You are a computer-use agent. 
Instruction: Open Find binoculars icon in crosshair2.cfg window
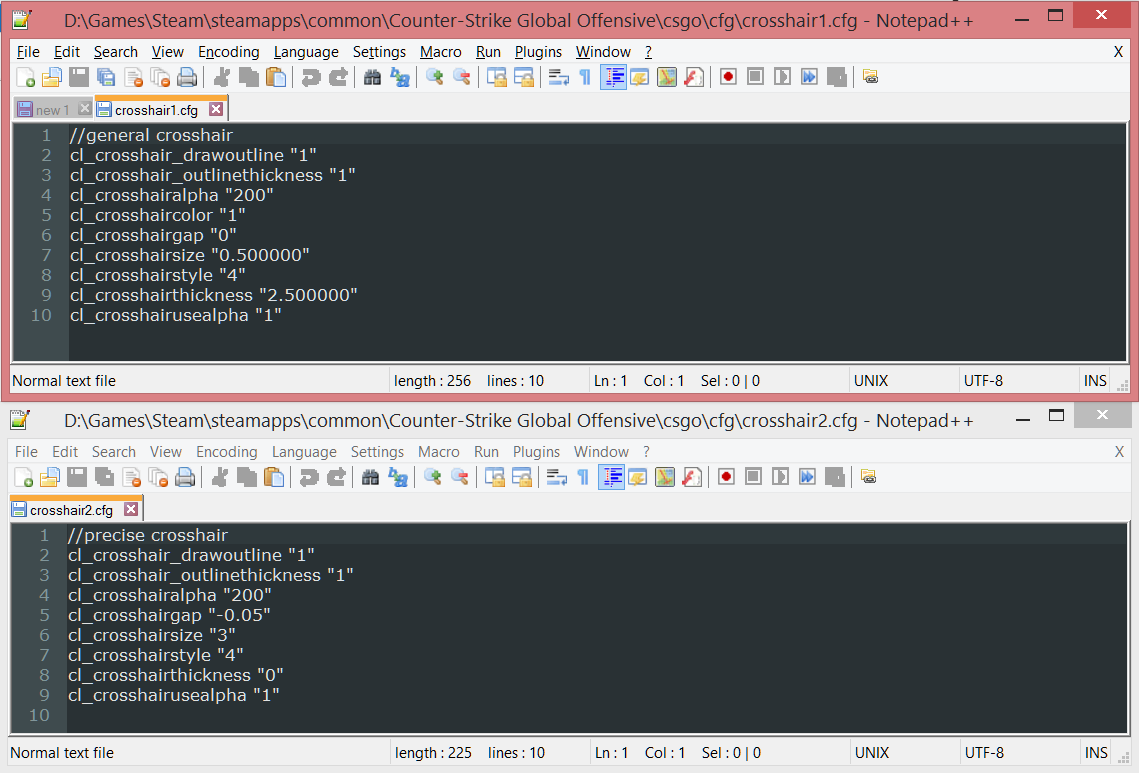point(370,477)
